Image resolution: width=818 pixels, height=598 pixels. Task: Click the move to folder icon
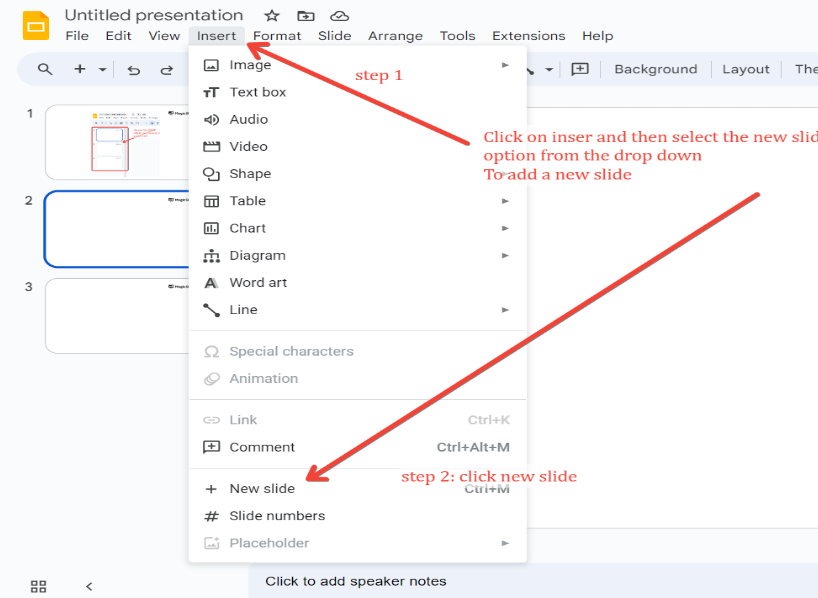pos(306,16)
